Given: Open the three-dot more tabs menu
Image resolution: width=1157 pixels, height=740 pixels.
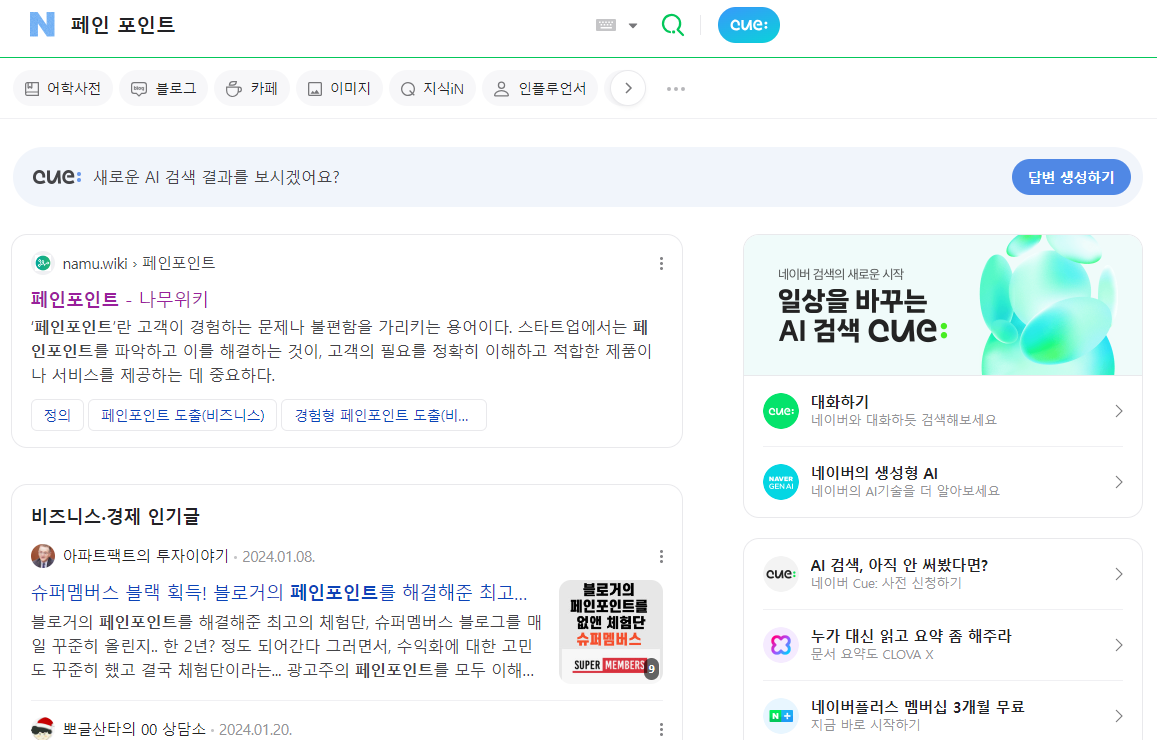Looking at the screenshot, I should (676, 89).
